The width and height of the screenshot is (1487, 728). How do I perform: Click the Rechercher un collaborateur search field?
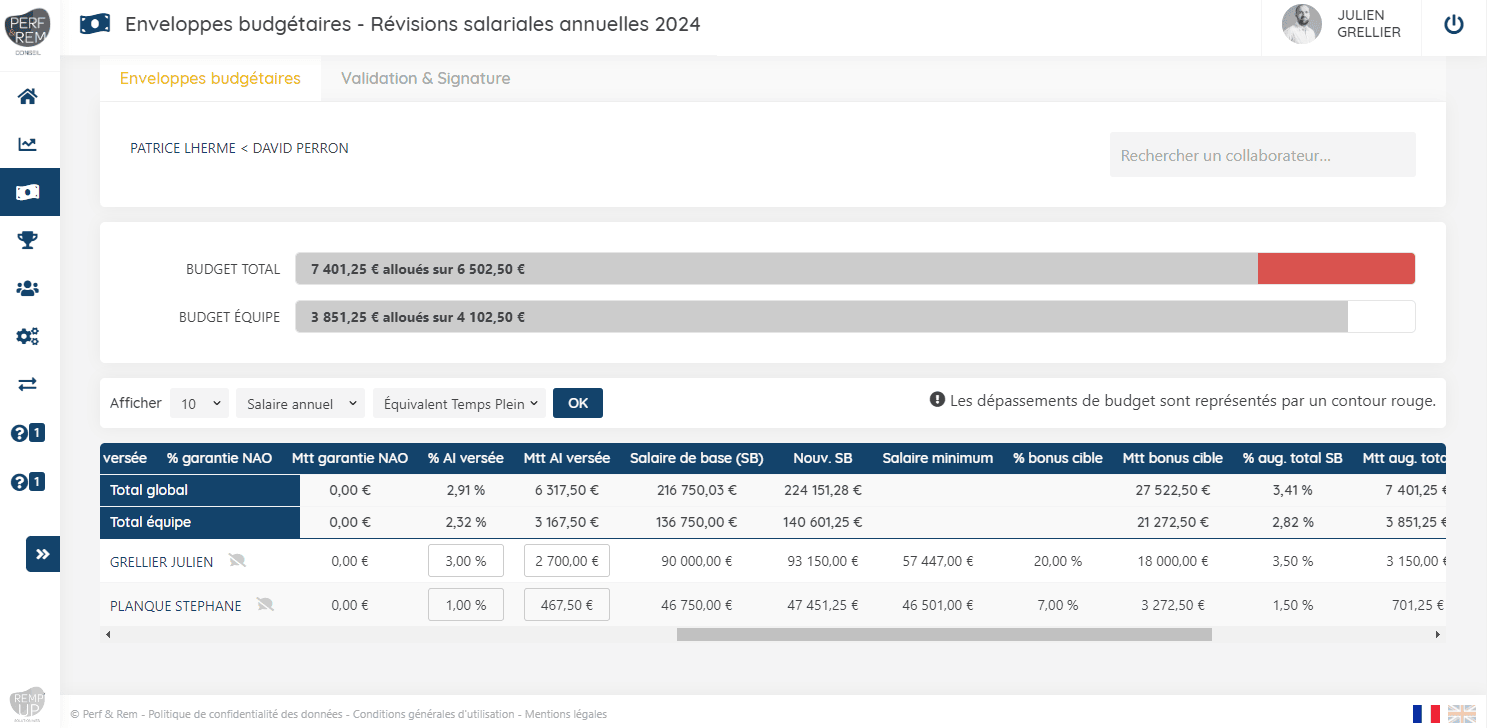1262,155
